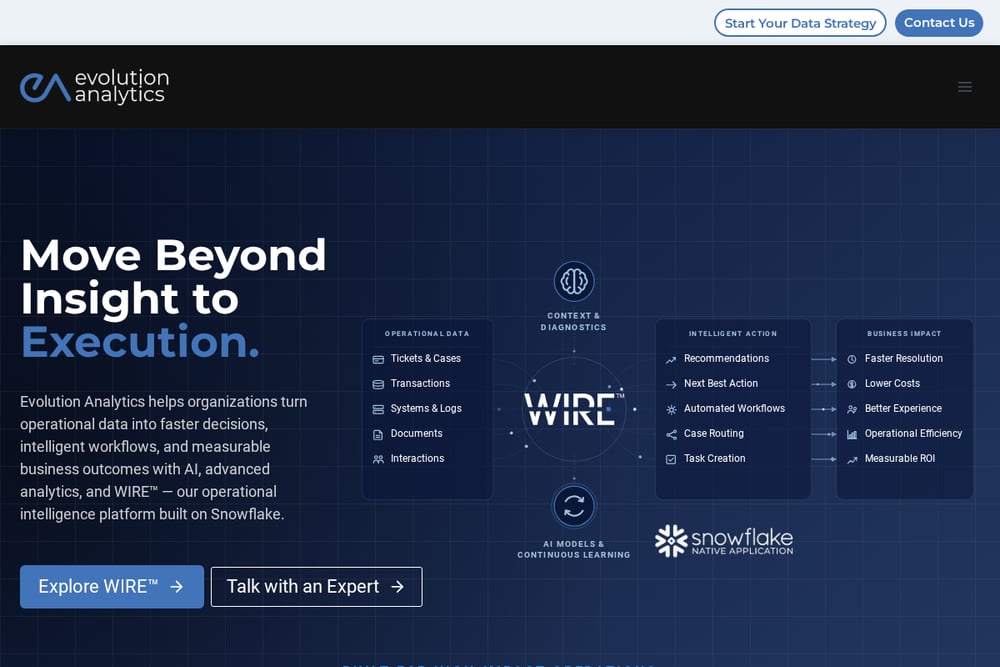1000x667 pixels.
Task: Click the WIRE logo in the diagram
Action: (x=573, y=409)
